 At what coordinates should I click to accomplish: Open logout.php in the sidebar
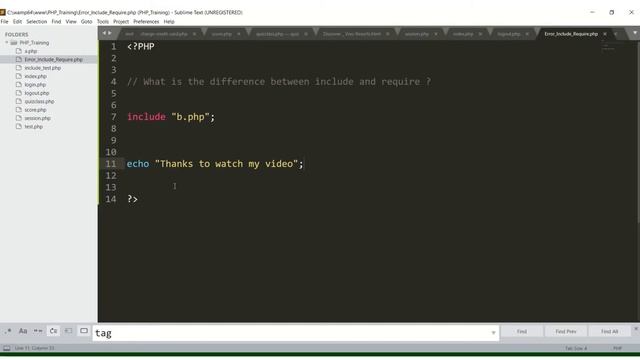(x=37, y=93)
